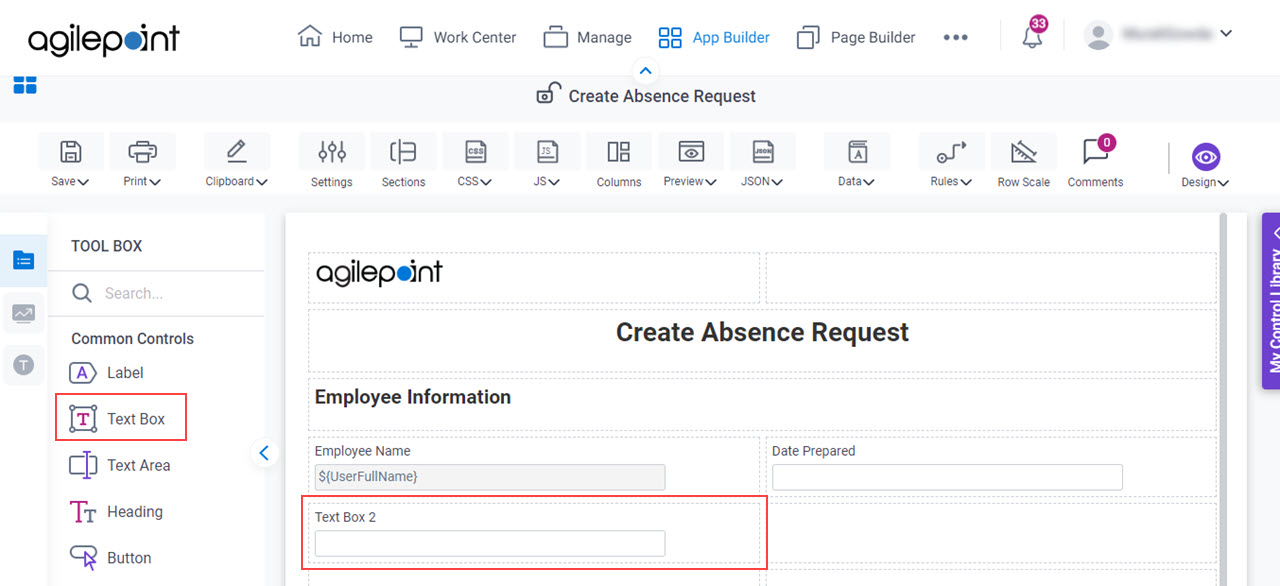Open the Preview toolbar menu
Image resolution: width=1280 pixels, height=586 pixels.
coord(691,162)
